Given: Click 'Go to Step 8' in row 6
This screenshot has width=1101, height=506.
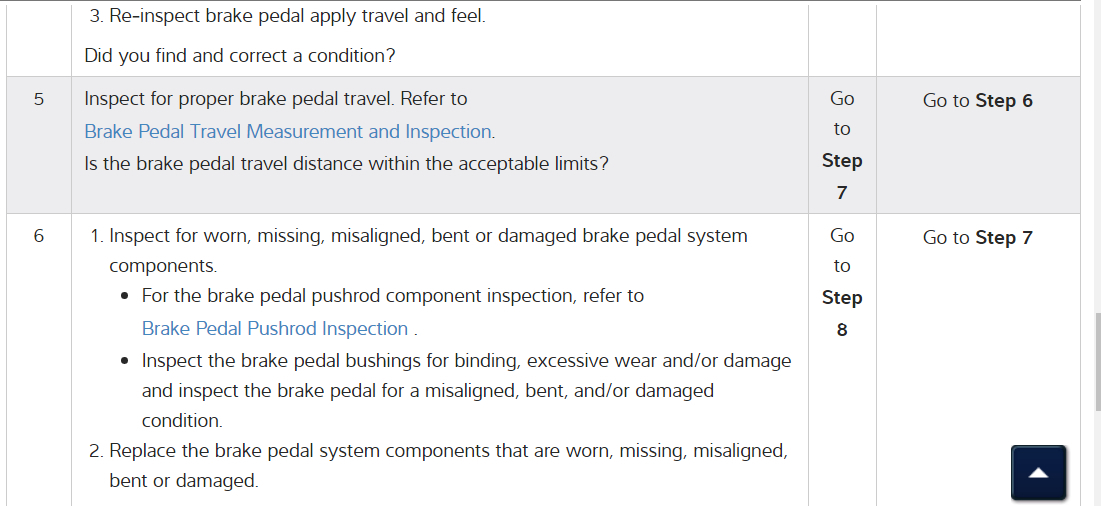Looking at the screenshot, I should [x=841, y=282].
